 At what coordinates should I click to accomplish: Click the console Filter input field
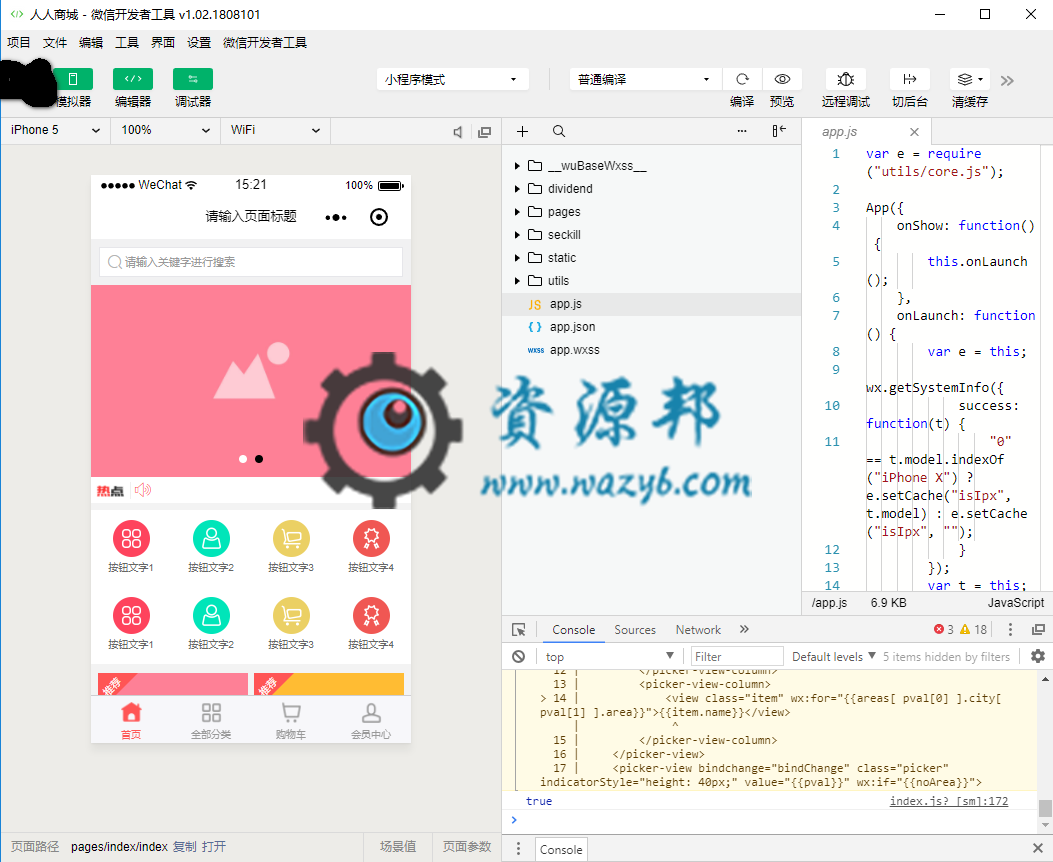[x=737, y=657]
